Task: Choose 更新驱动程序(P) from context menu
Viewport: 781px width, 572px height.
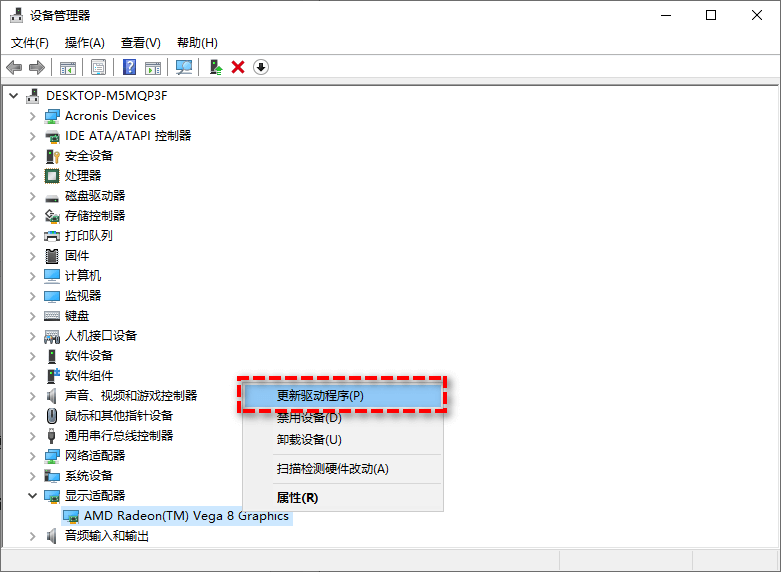Action: point(320,395)
